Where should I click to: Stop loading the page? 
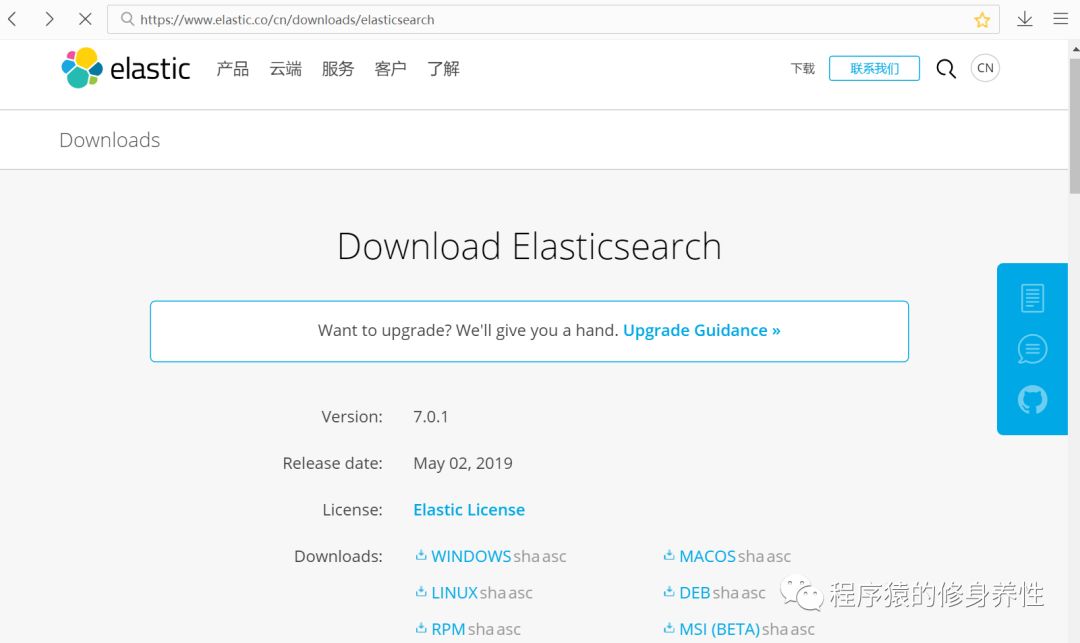coord(85,19)
